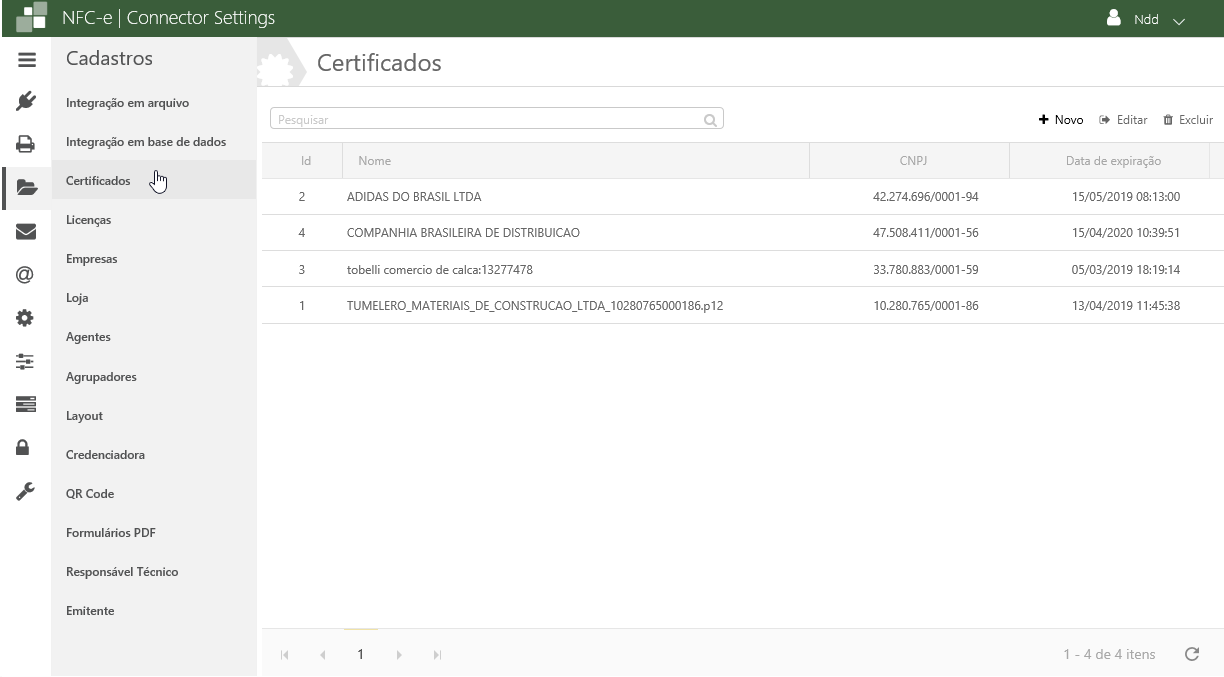This screenshot has width=1224, height=677.
Task: Select Empresas from the Cadastros menu
Action: coord(92,259)
